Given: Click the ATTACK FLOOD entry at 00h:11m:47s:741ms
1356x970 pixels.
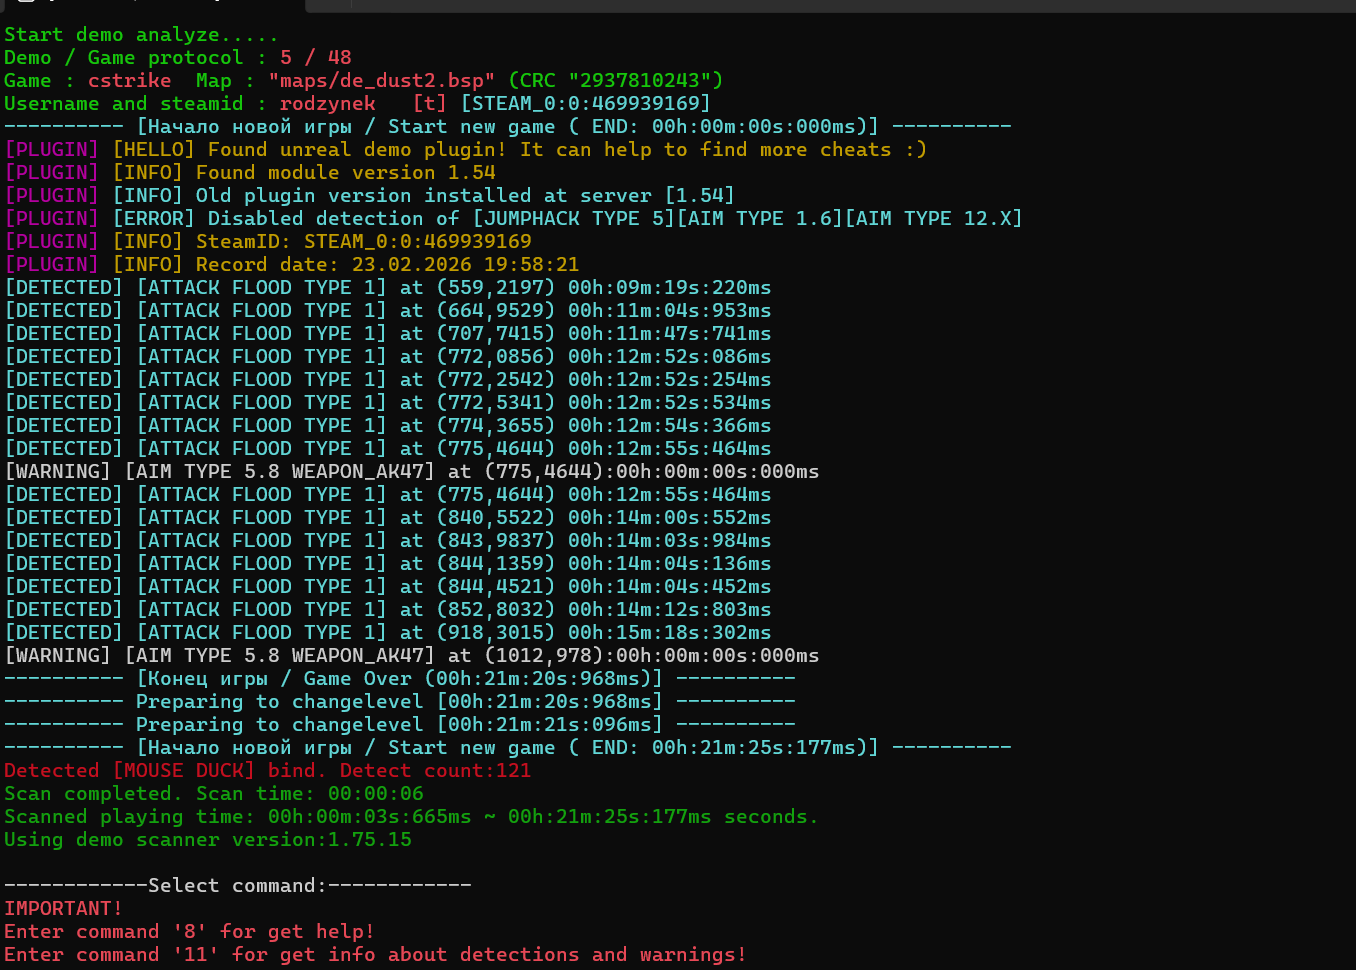Looking at the screenshot, I should click(388, 334).
